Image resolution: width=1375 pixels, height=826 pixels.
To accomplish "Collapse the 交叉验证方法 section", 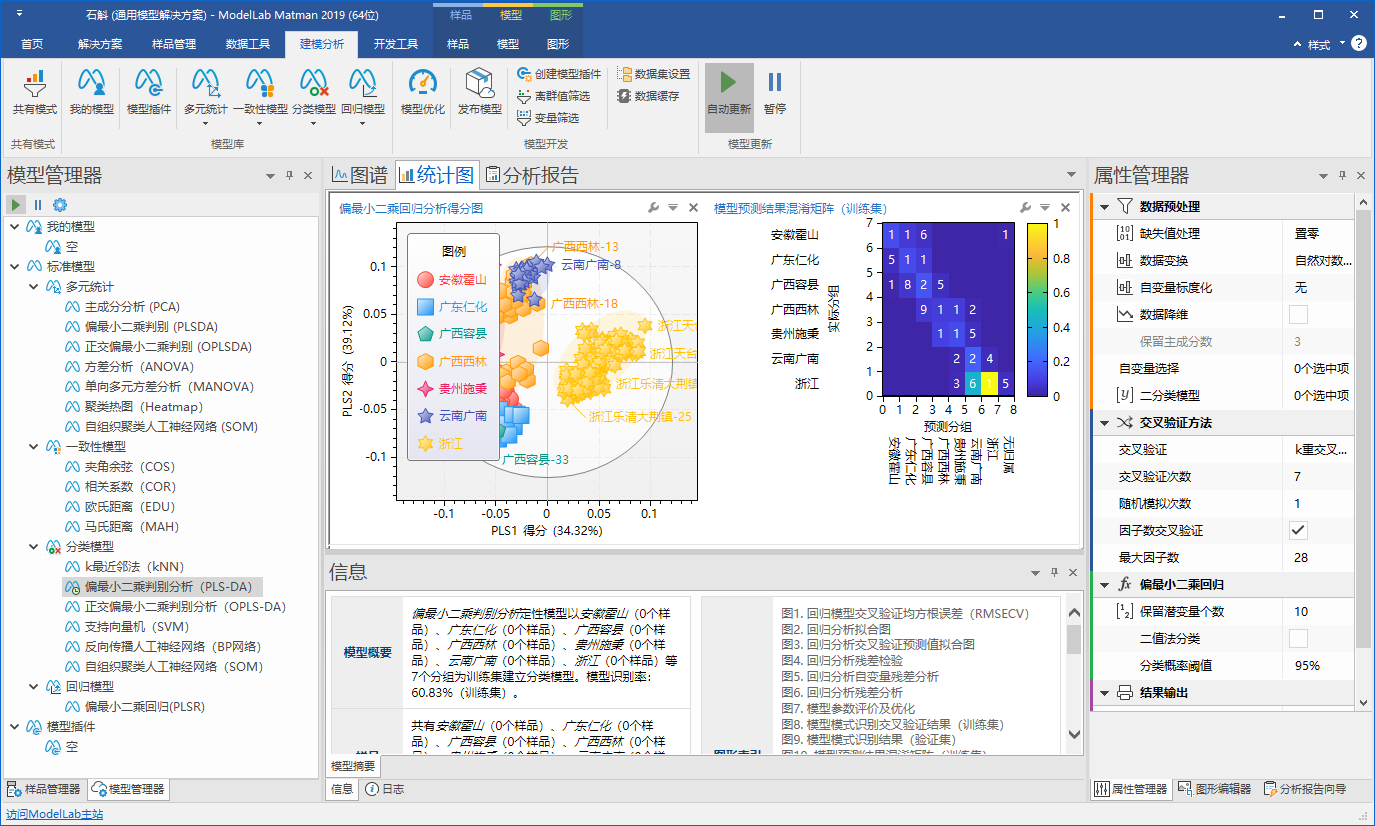I will point(1105,422).
